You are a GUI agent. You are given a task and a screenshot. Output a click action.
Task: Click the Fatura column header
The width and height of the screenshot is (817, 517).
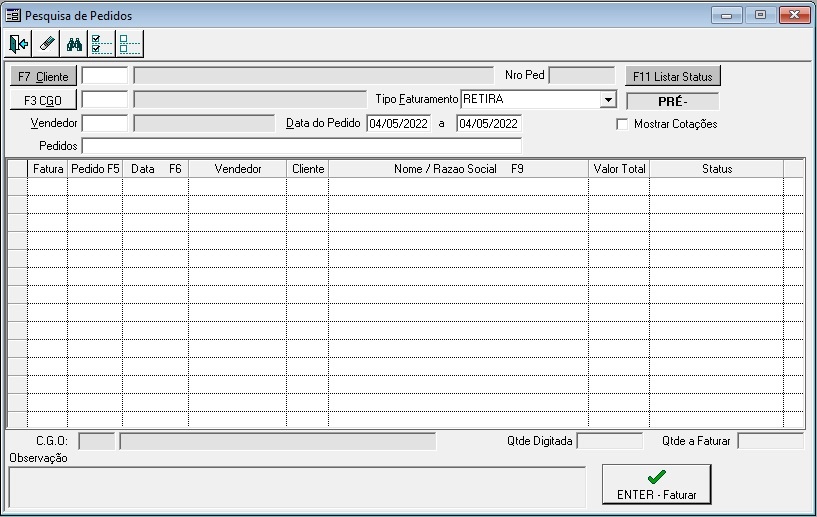click(47, 169)
